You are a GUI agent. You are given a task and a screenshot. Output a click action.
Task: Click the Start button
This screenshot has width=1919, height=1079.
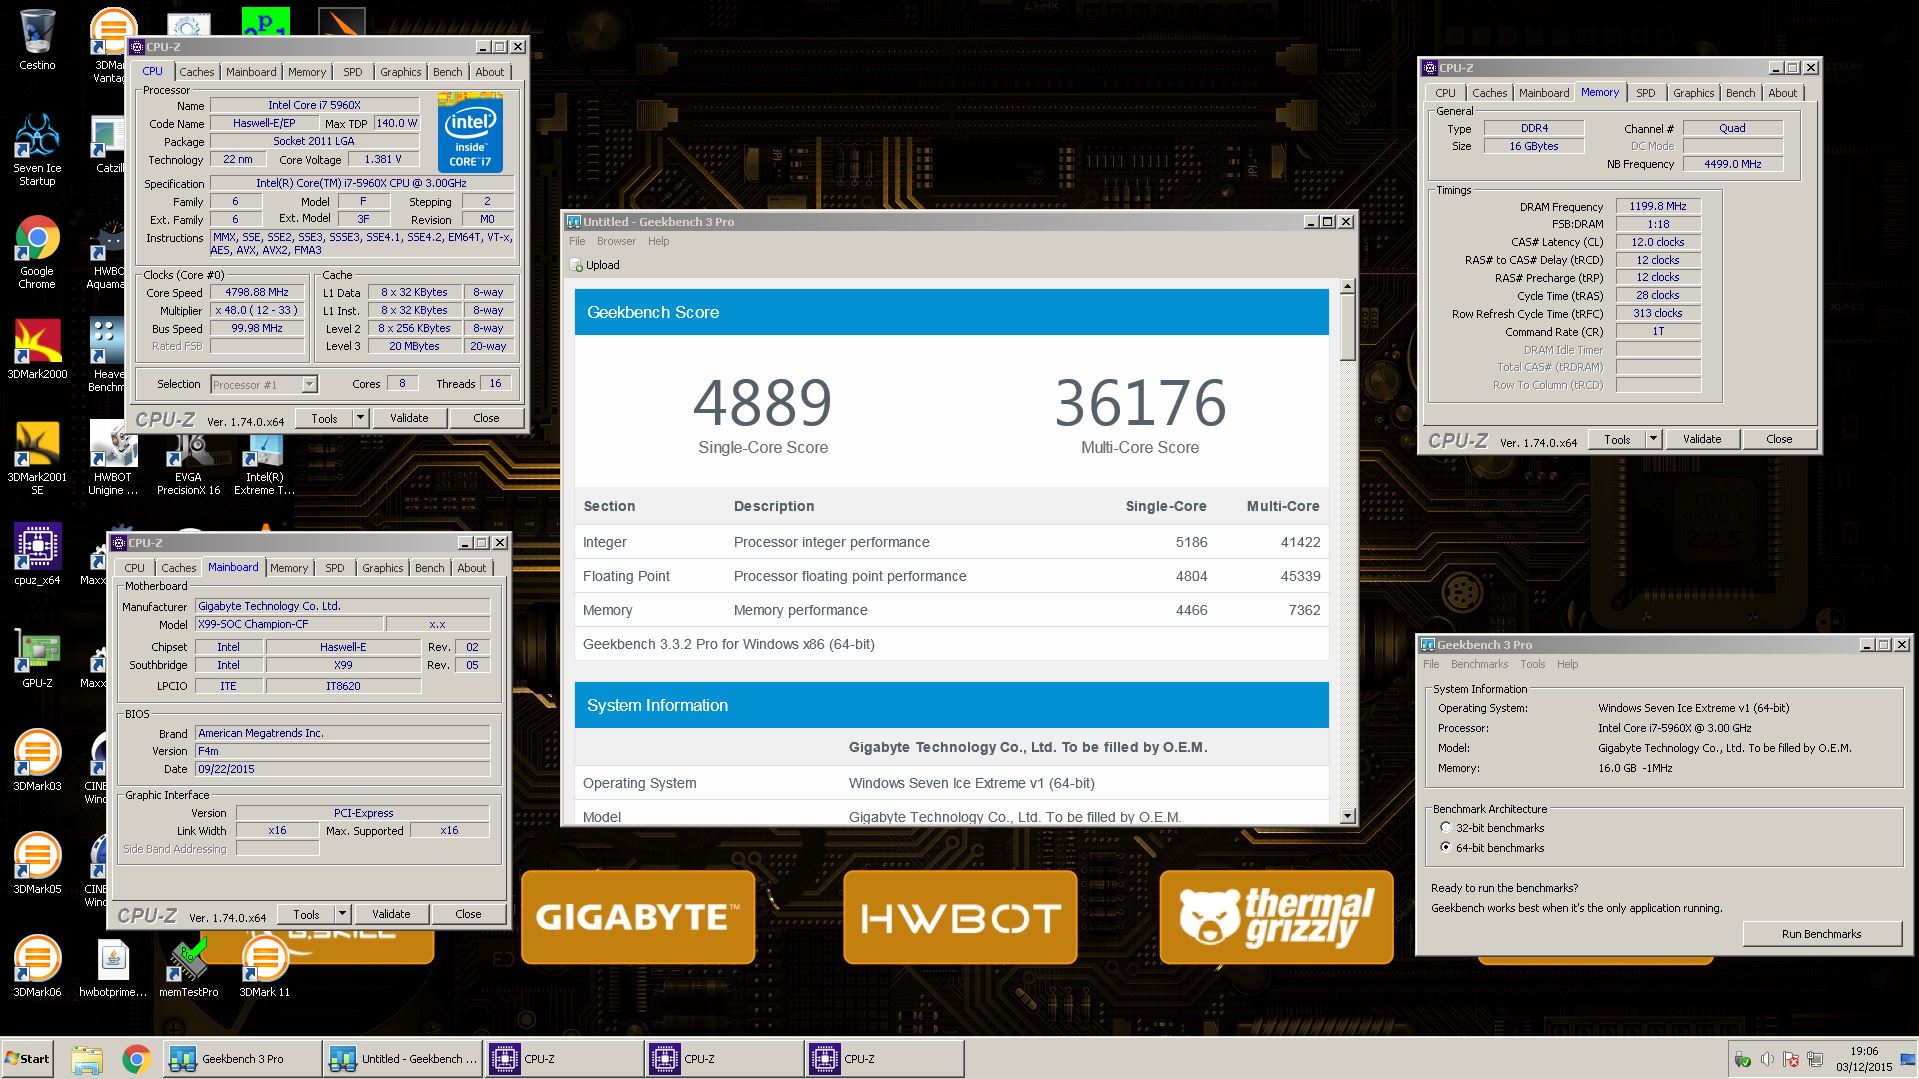pos(27,1059)
